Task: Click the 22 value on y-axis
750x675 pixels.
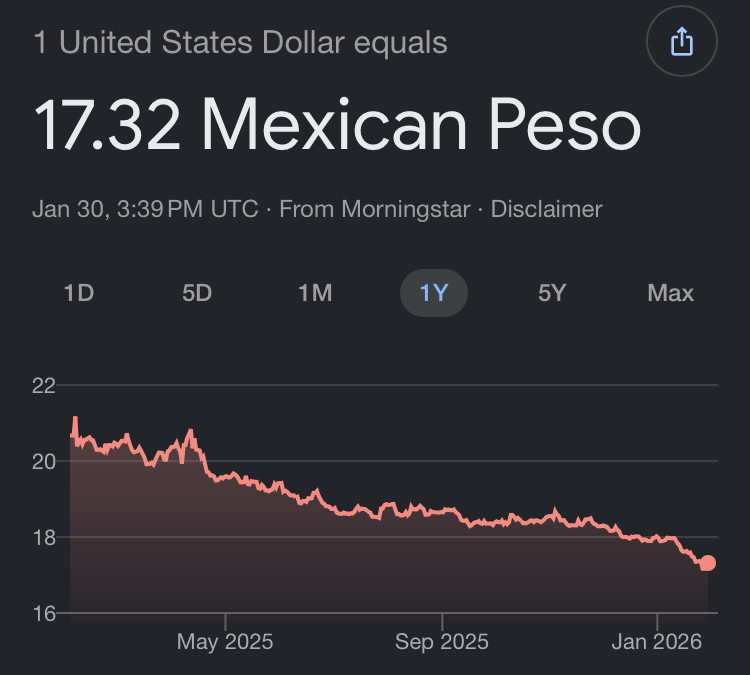Action: 44,386
